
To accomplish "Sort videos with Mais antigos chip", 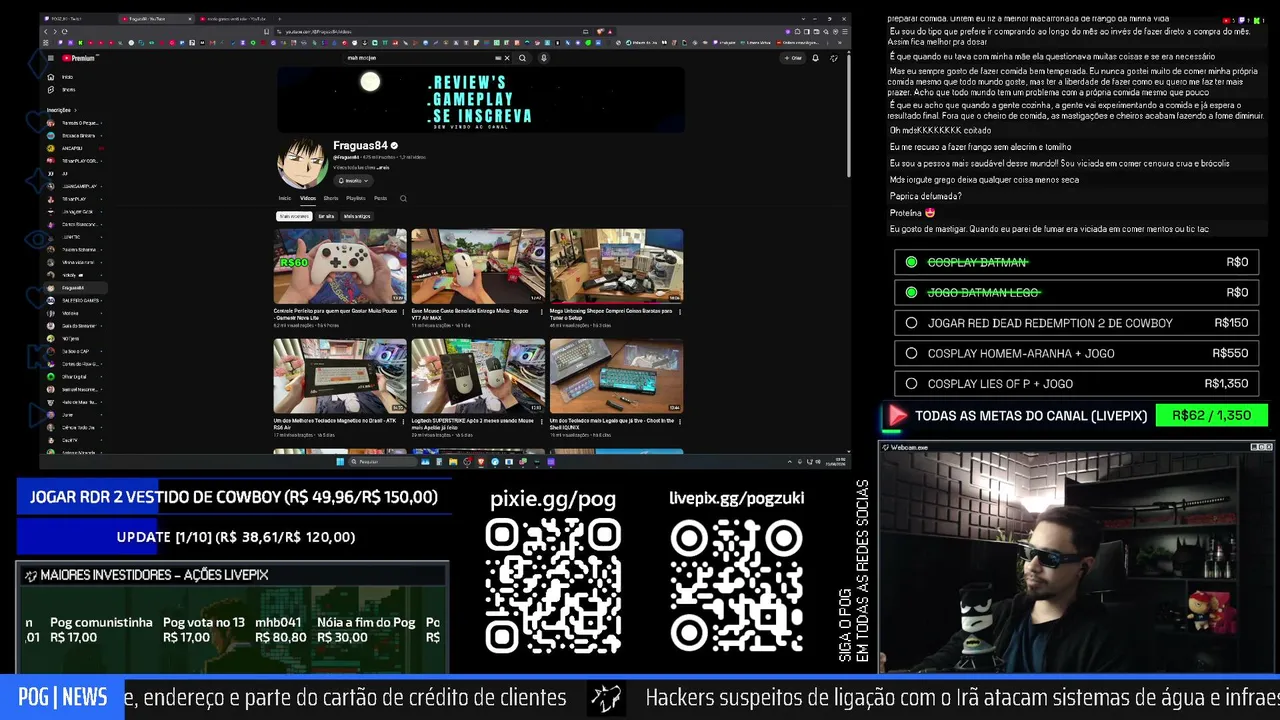I will click(357, 216).
